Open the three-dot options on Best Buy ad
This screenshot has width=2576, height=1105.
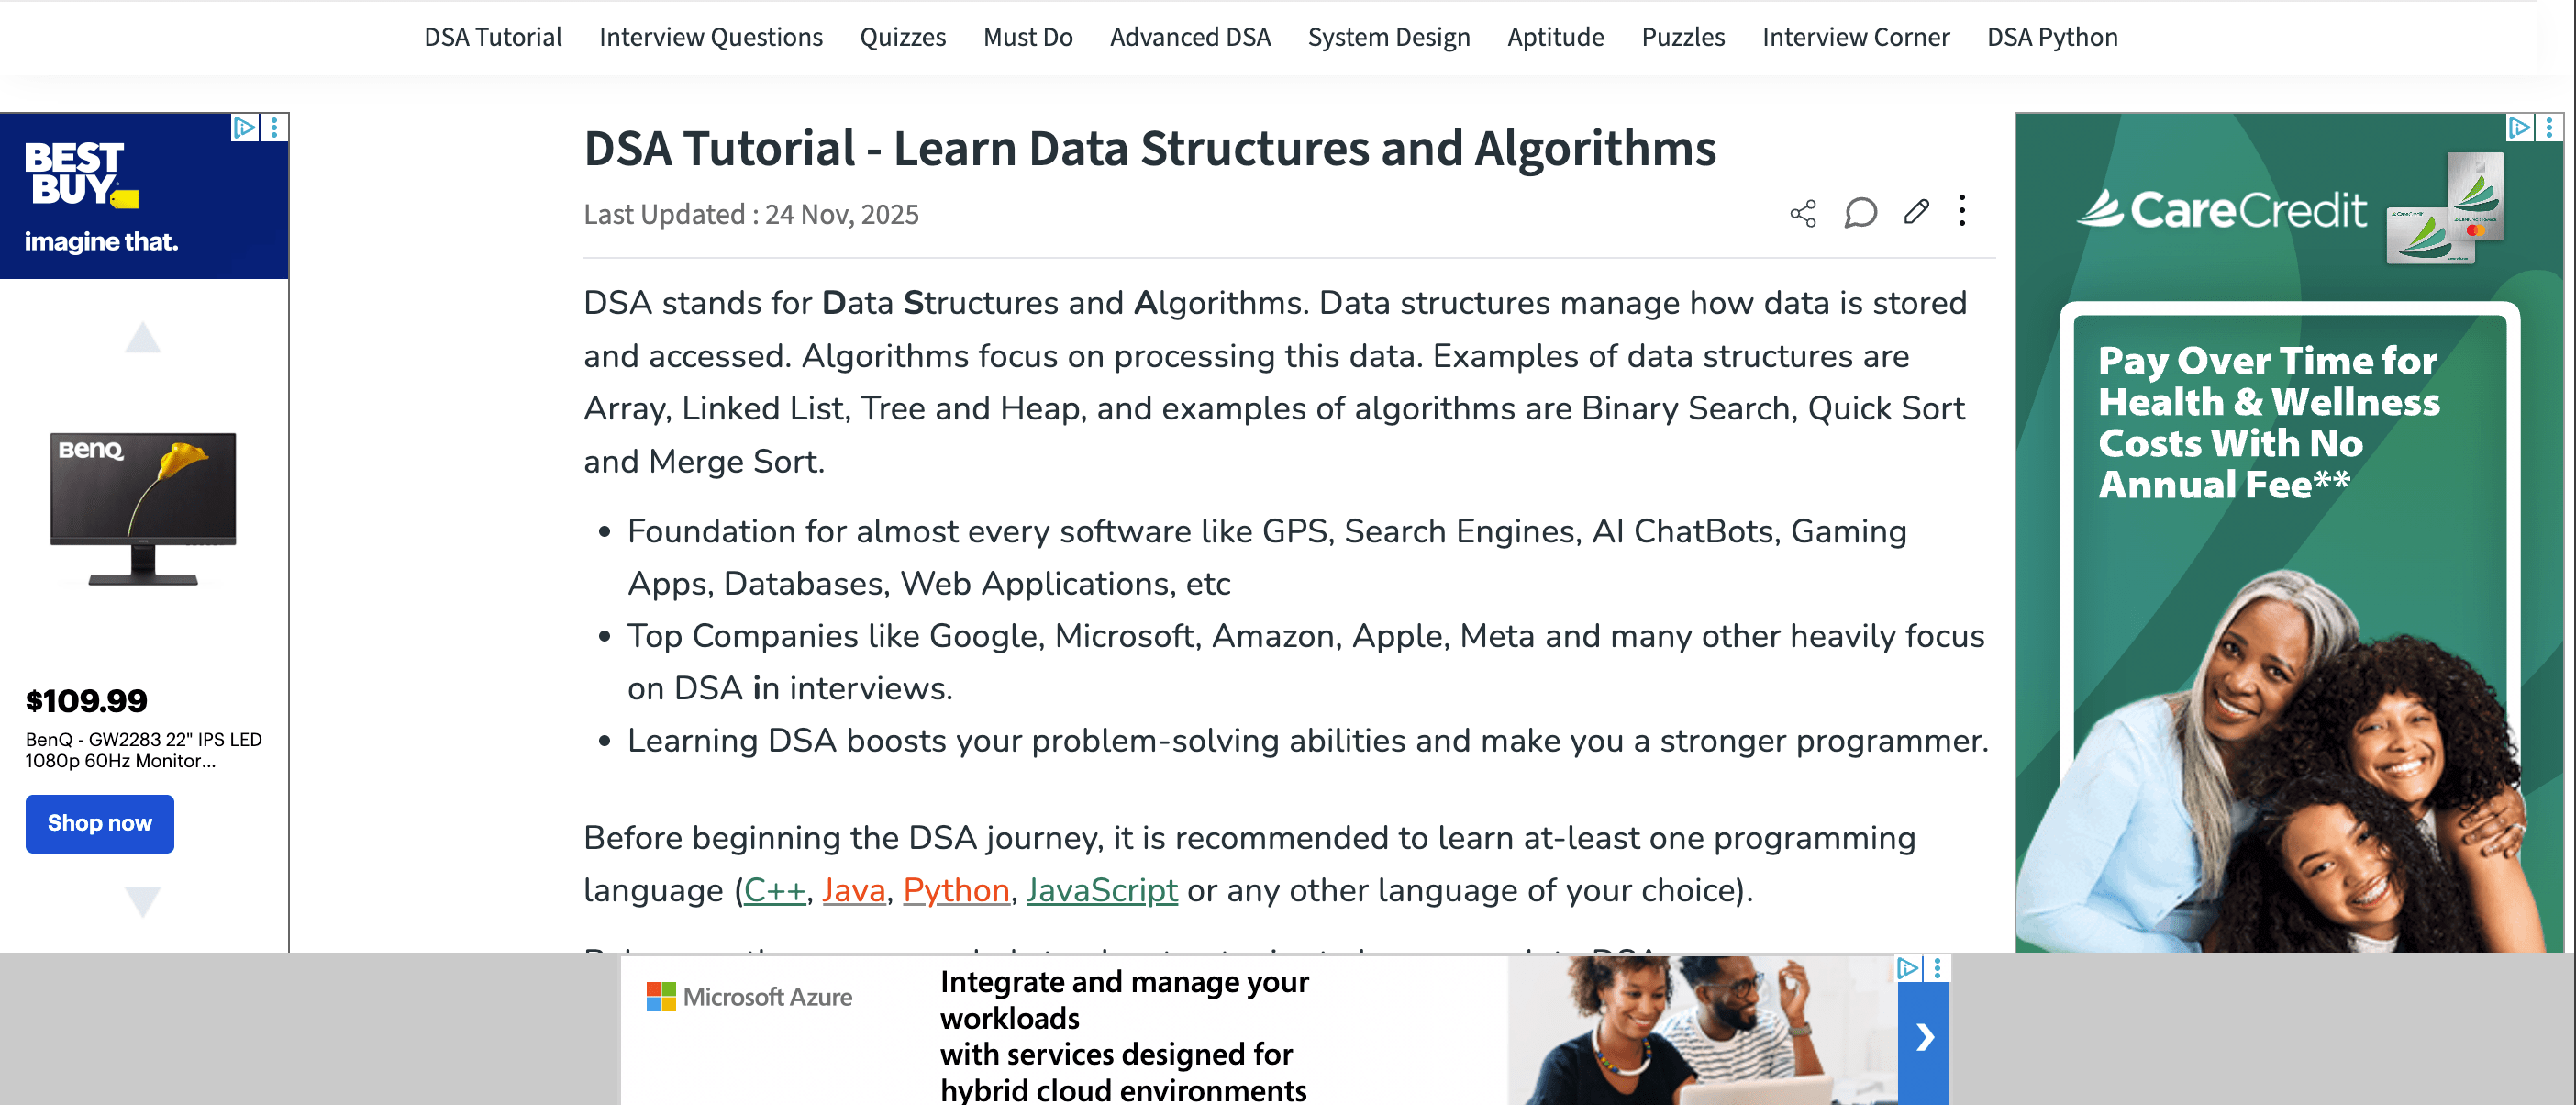click(274, 127)
